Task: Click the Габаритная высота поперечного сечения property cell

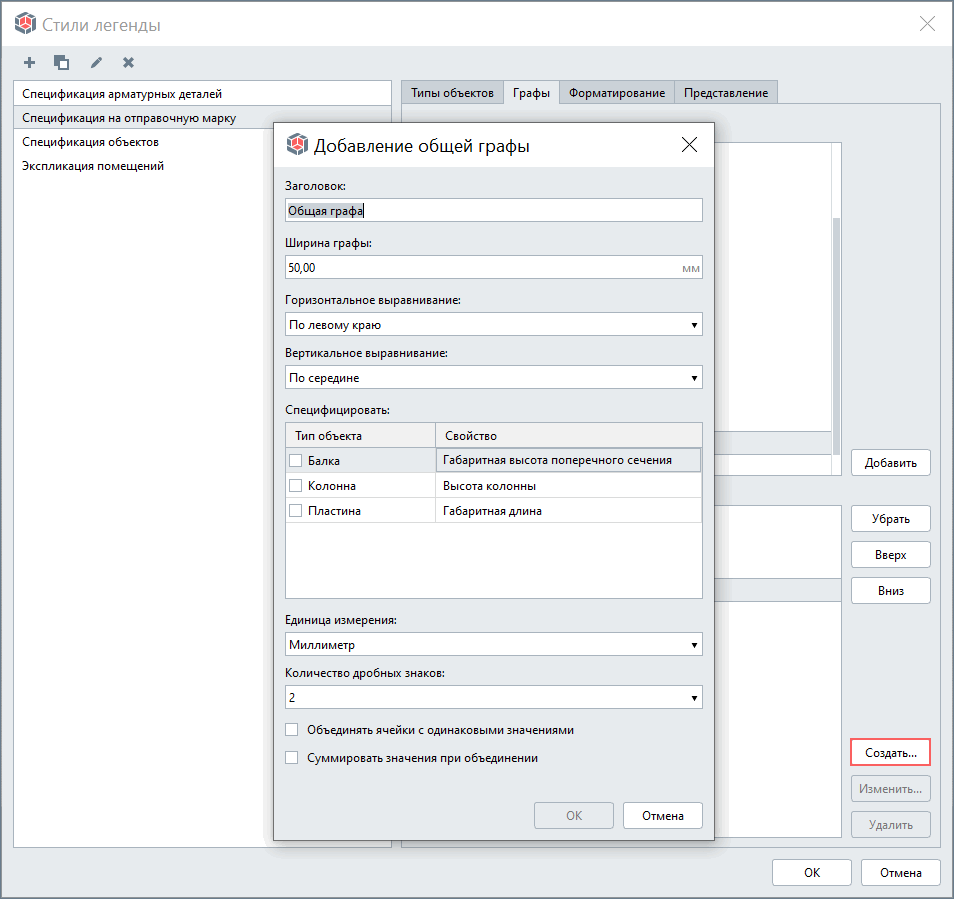Action: tap(568, 460)
